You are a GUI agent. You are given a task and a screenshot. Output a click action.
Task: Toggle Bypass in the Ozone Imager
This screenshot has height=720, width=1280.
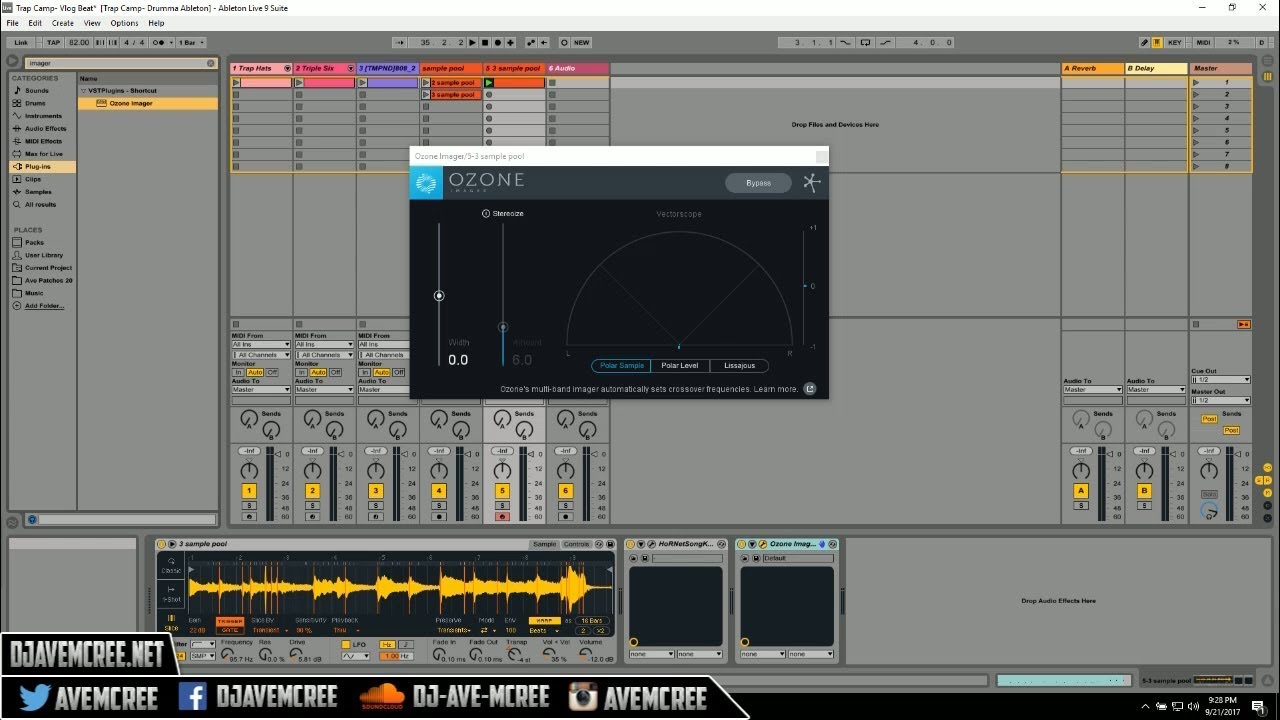pyautogui.click(x=758, y=182)
